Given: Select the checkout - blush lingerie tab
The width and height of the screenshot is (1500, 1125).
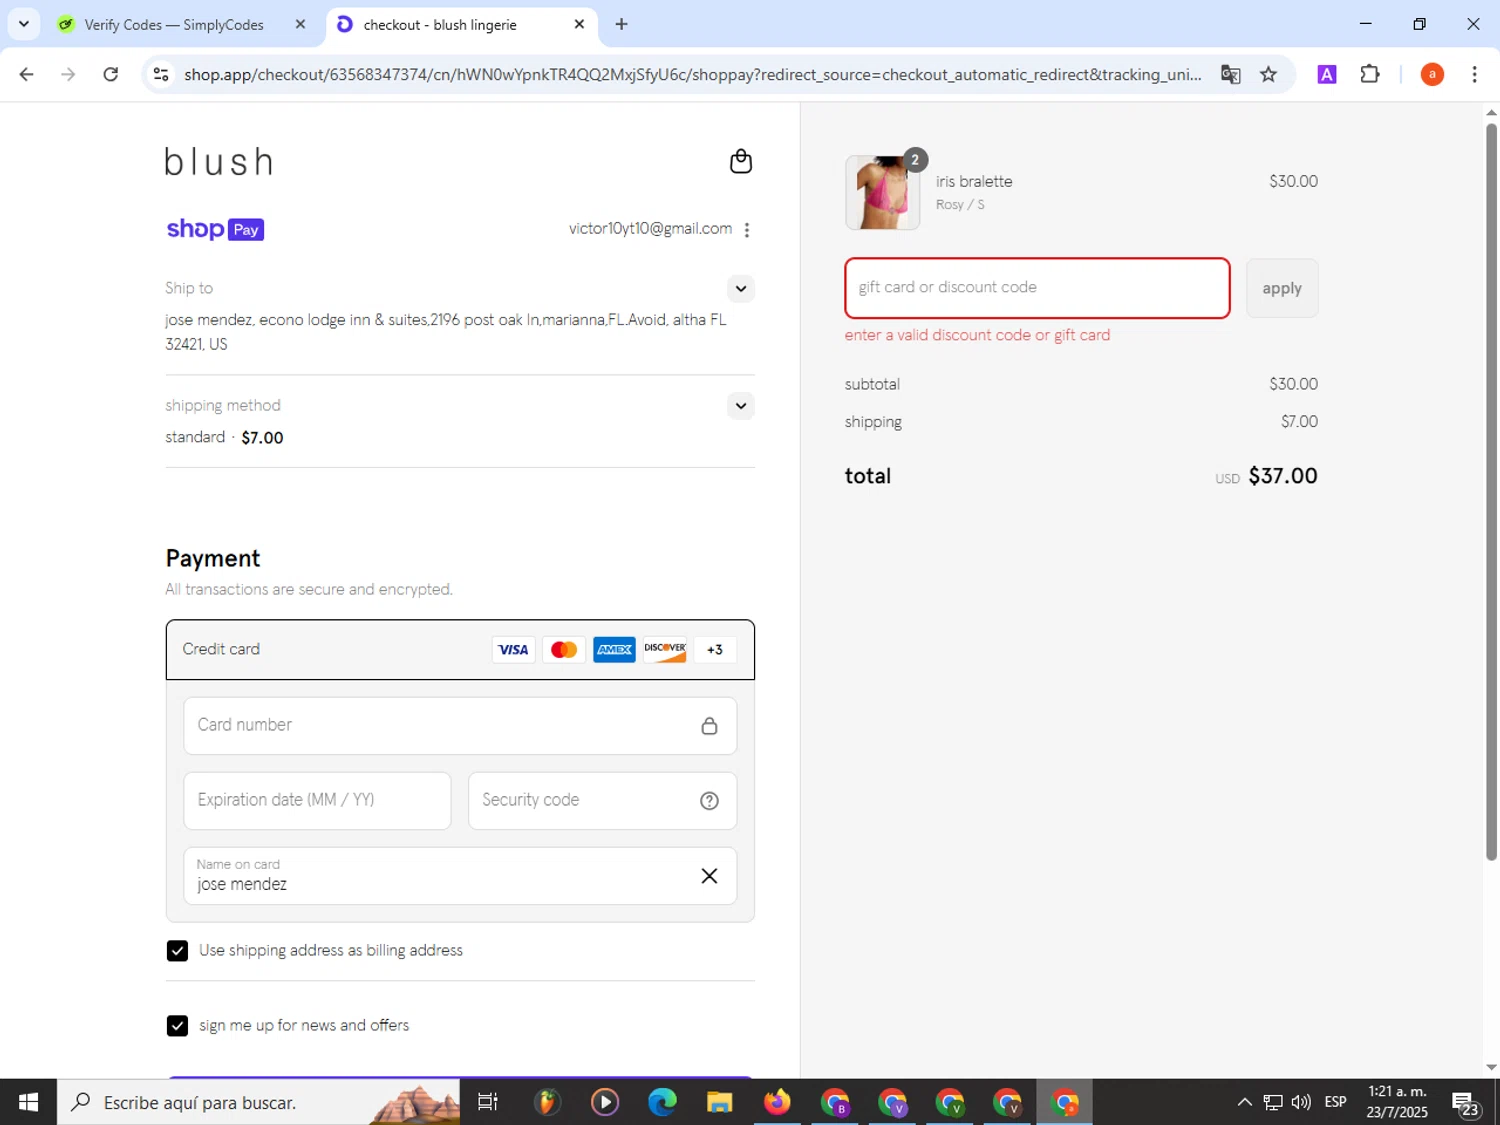Looking at the screenshot, I should 440,25.
